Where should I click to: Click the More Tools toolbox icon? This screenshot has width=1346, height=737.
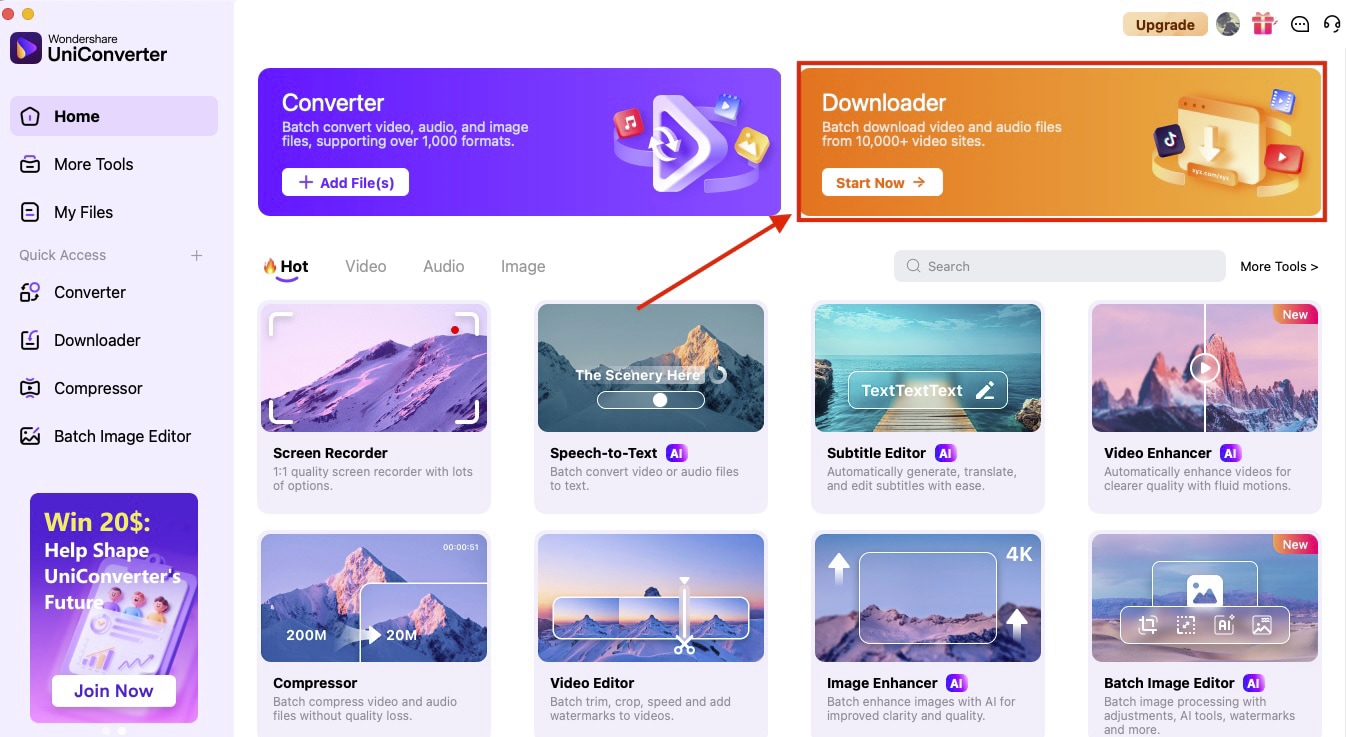(x=31, y=164)
